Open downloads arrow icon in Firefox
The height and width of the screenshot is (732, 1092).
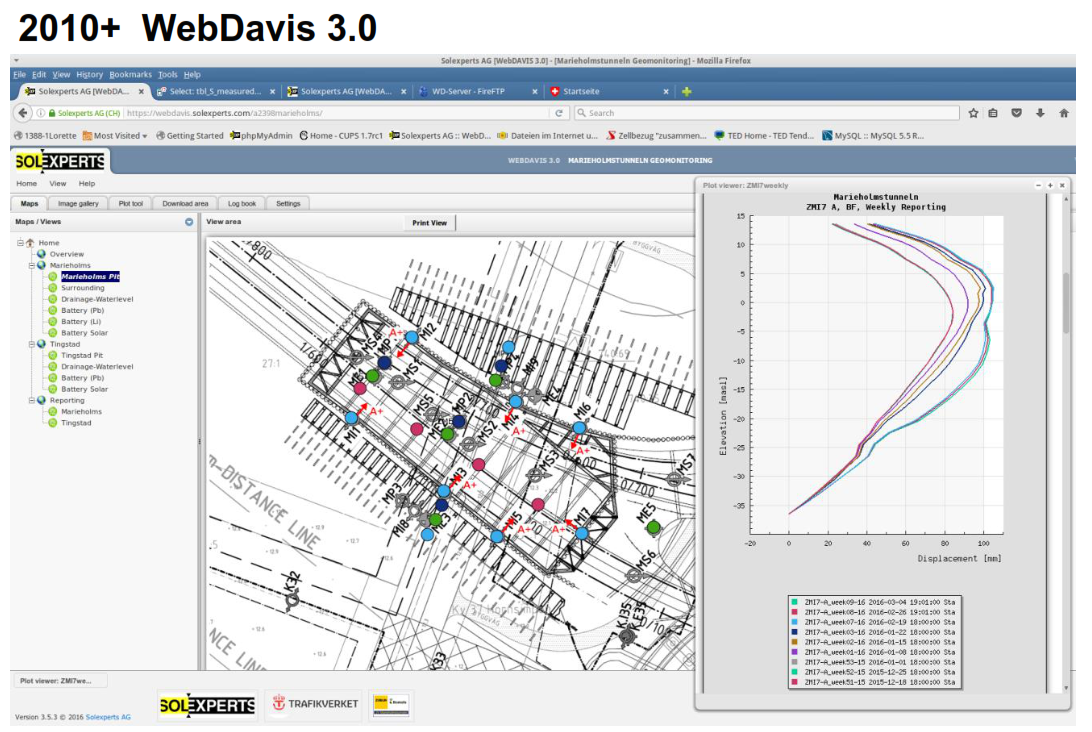(1040, 113)
